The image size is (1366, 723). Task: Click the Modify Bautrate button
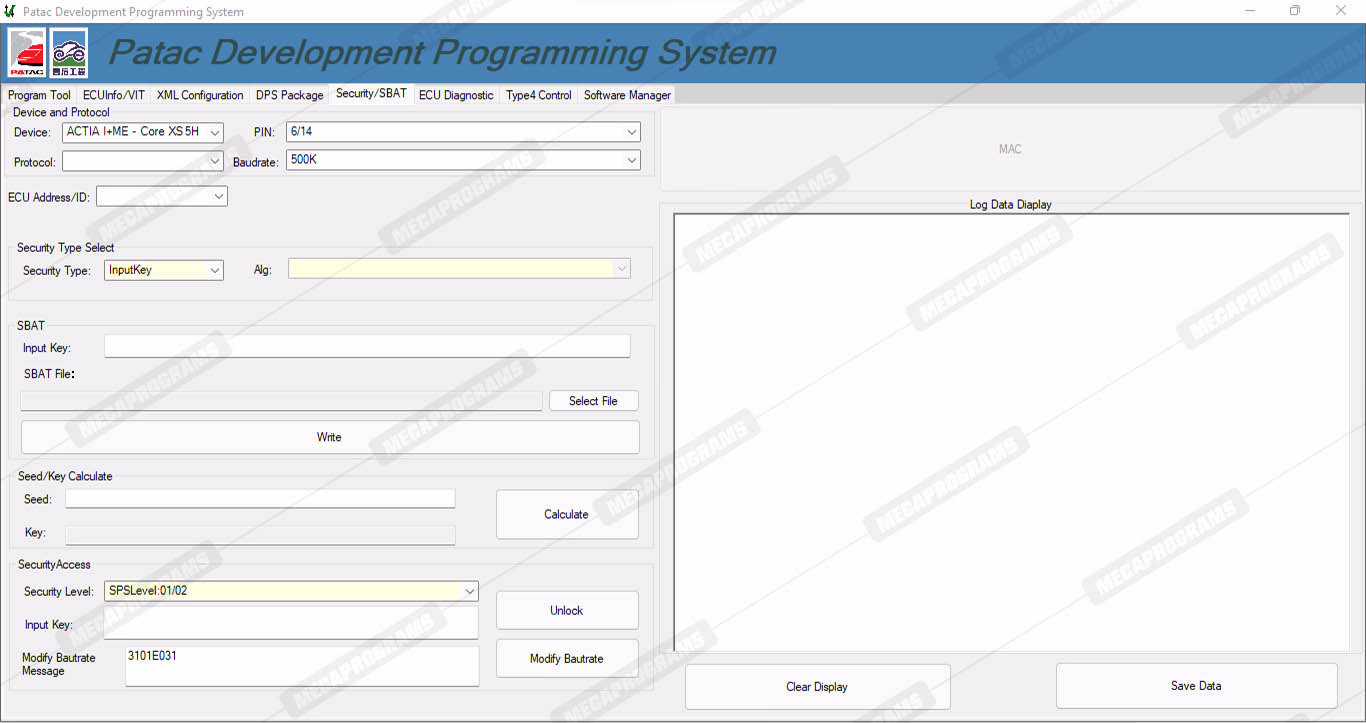567,658
